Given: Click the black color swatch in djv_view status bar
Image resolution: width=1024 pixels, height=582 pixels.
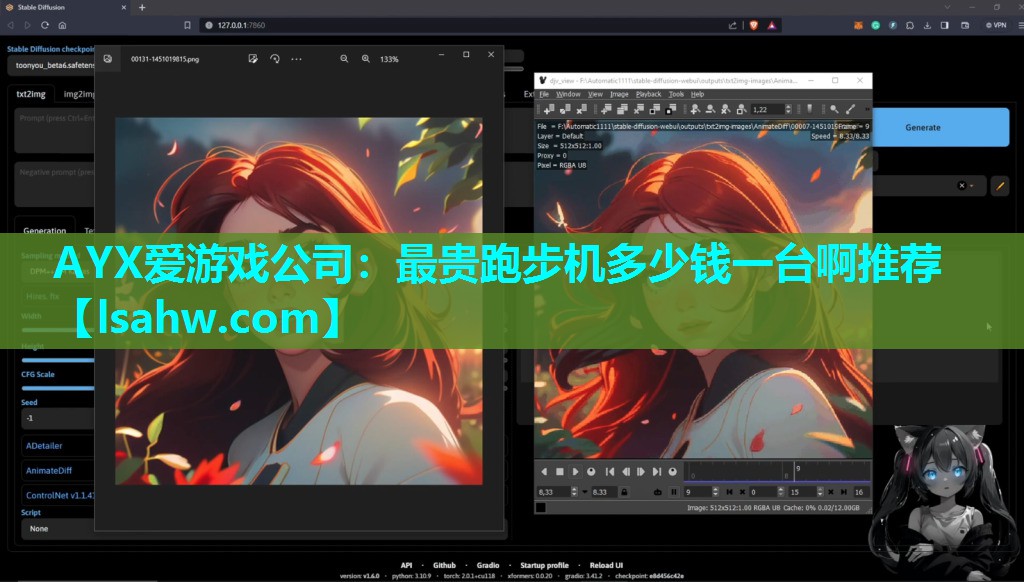Looking at the screenshot, I should coord(541,508).
